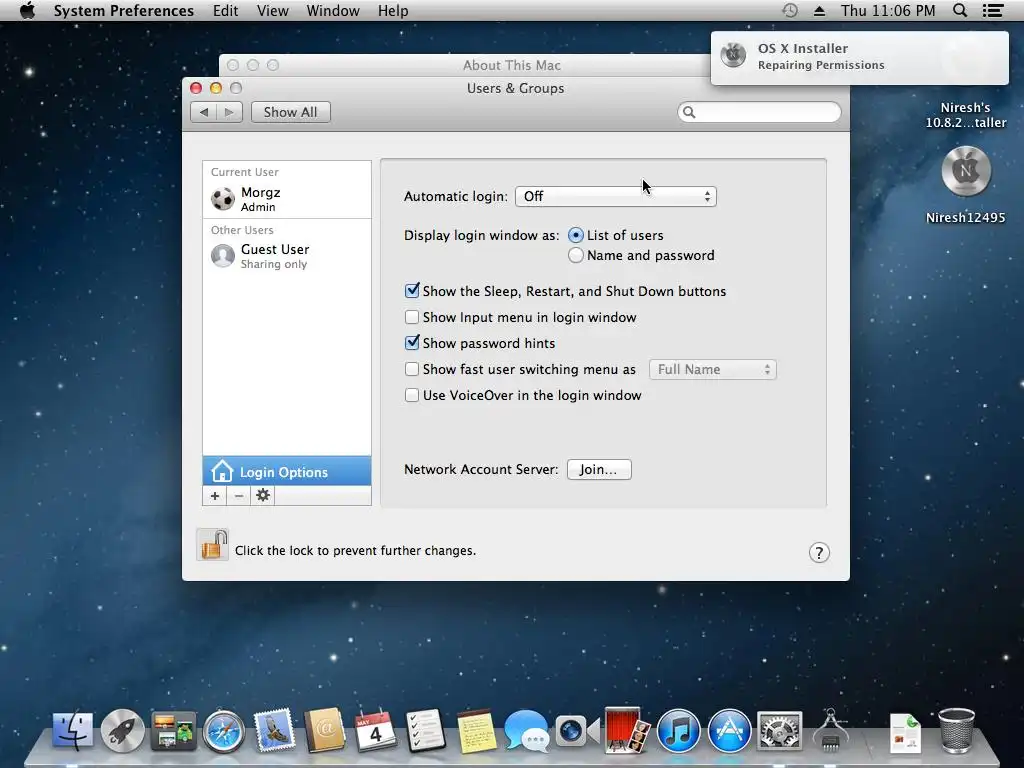Image resolution: width=1024 pixels, height=768 pixels.
Task: Click the Show All button
Action: pyautogui.click(x=291, y=112)
